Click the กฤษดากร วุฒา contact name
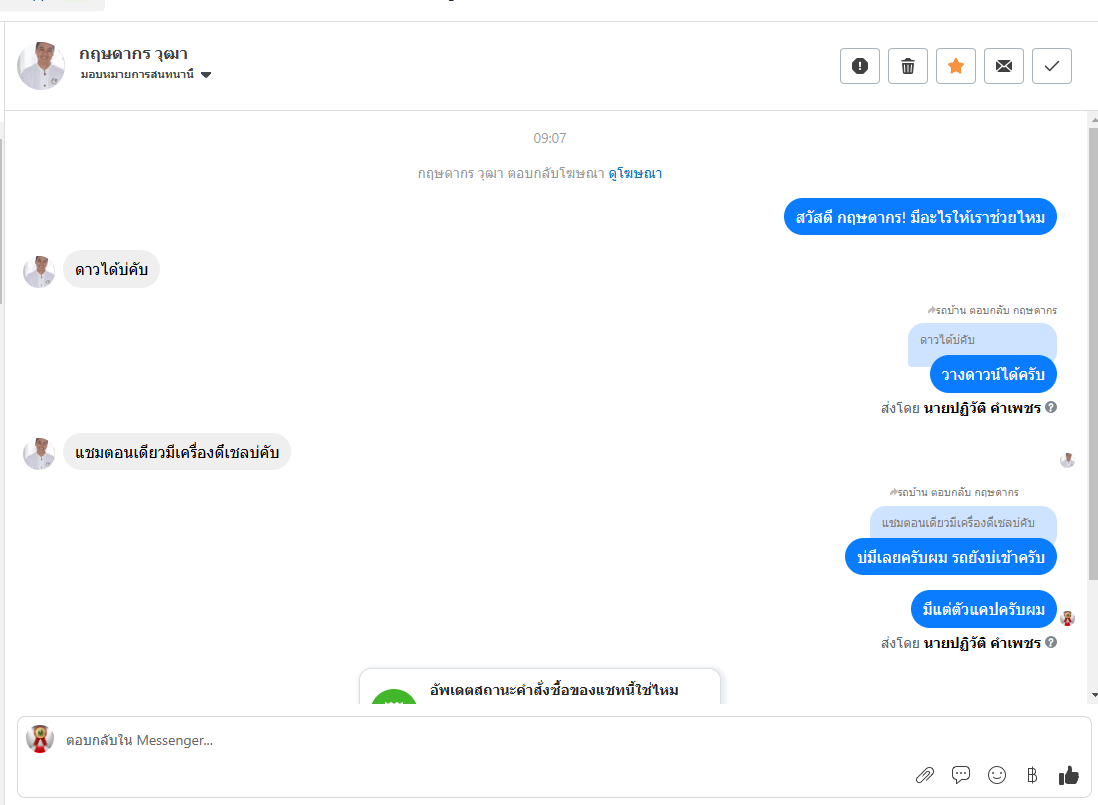 pyautogui.click(x=133, y=54)
